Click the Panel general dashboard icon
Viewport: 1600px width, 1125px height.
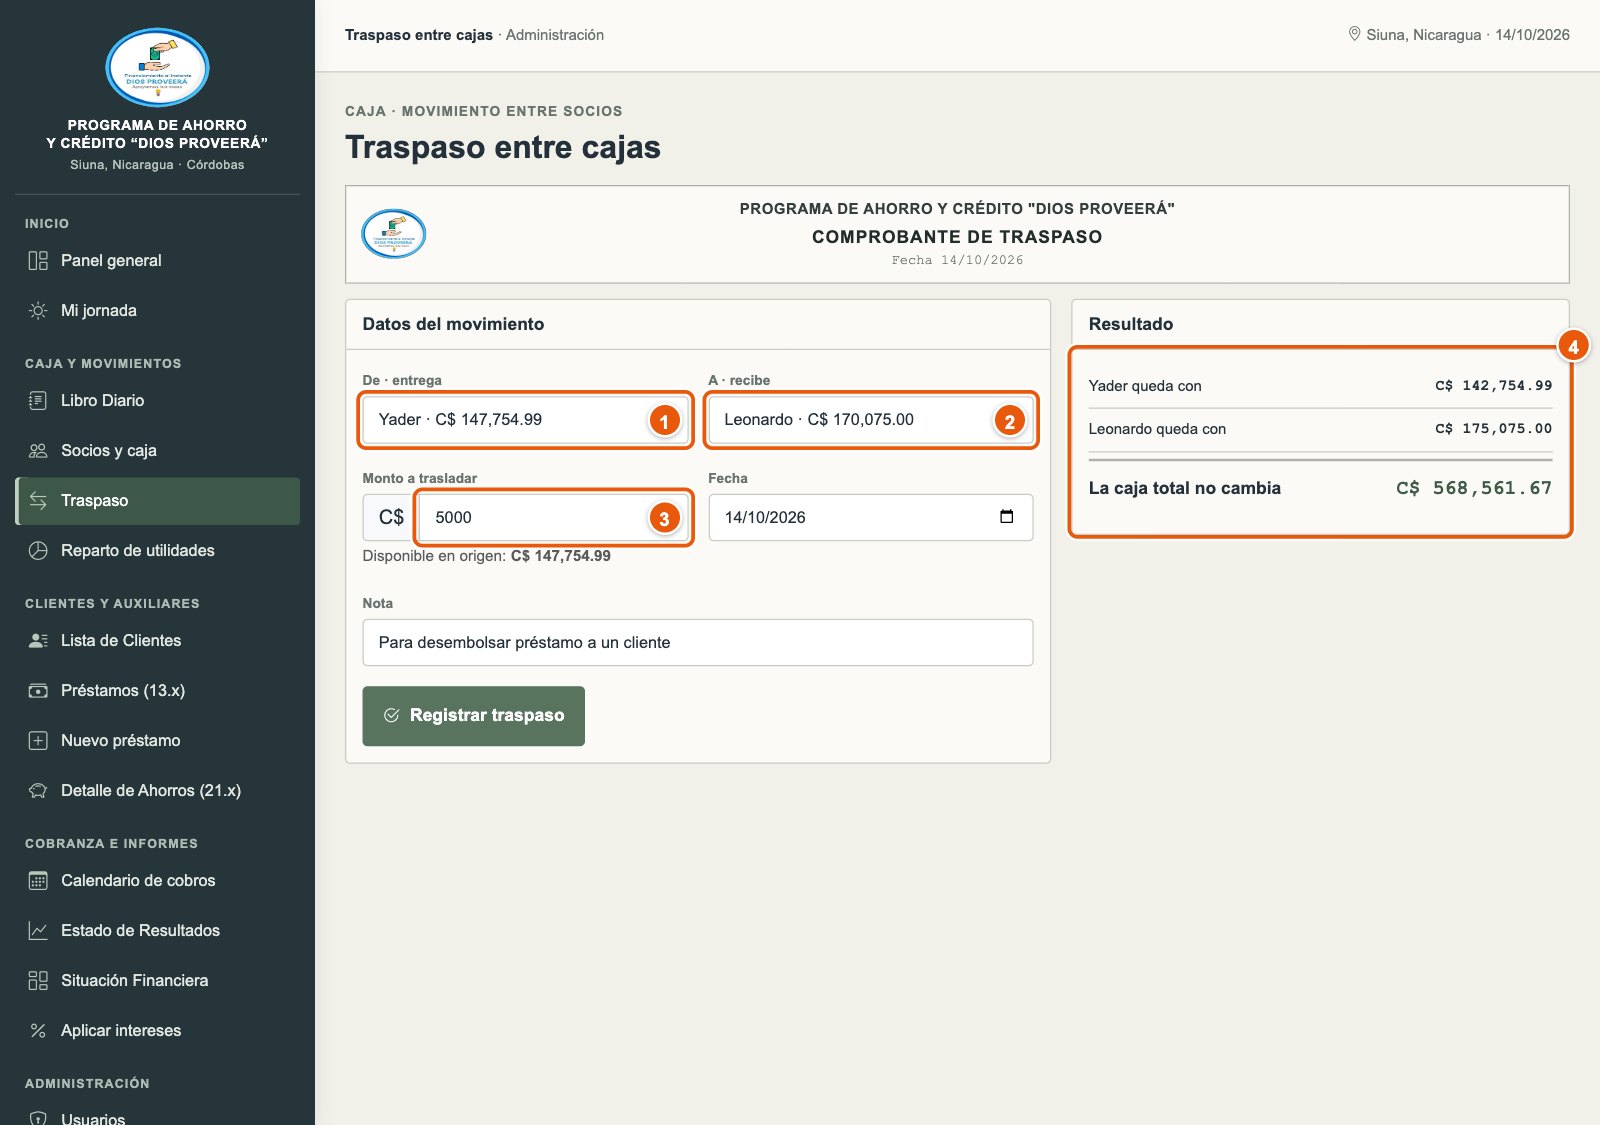tap(38, 261)
